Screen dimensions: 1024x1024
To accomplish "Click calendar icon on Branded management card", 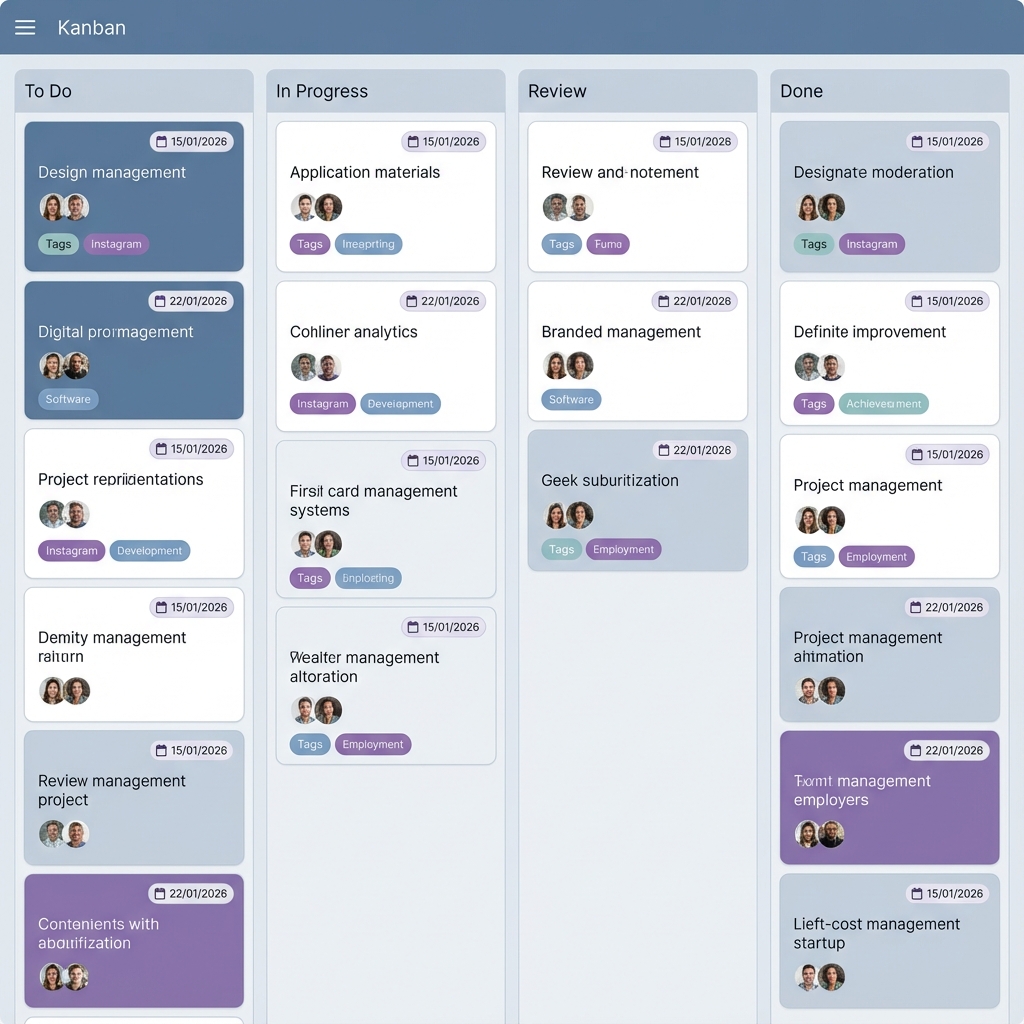I will click(664, 301).
